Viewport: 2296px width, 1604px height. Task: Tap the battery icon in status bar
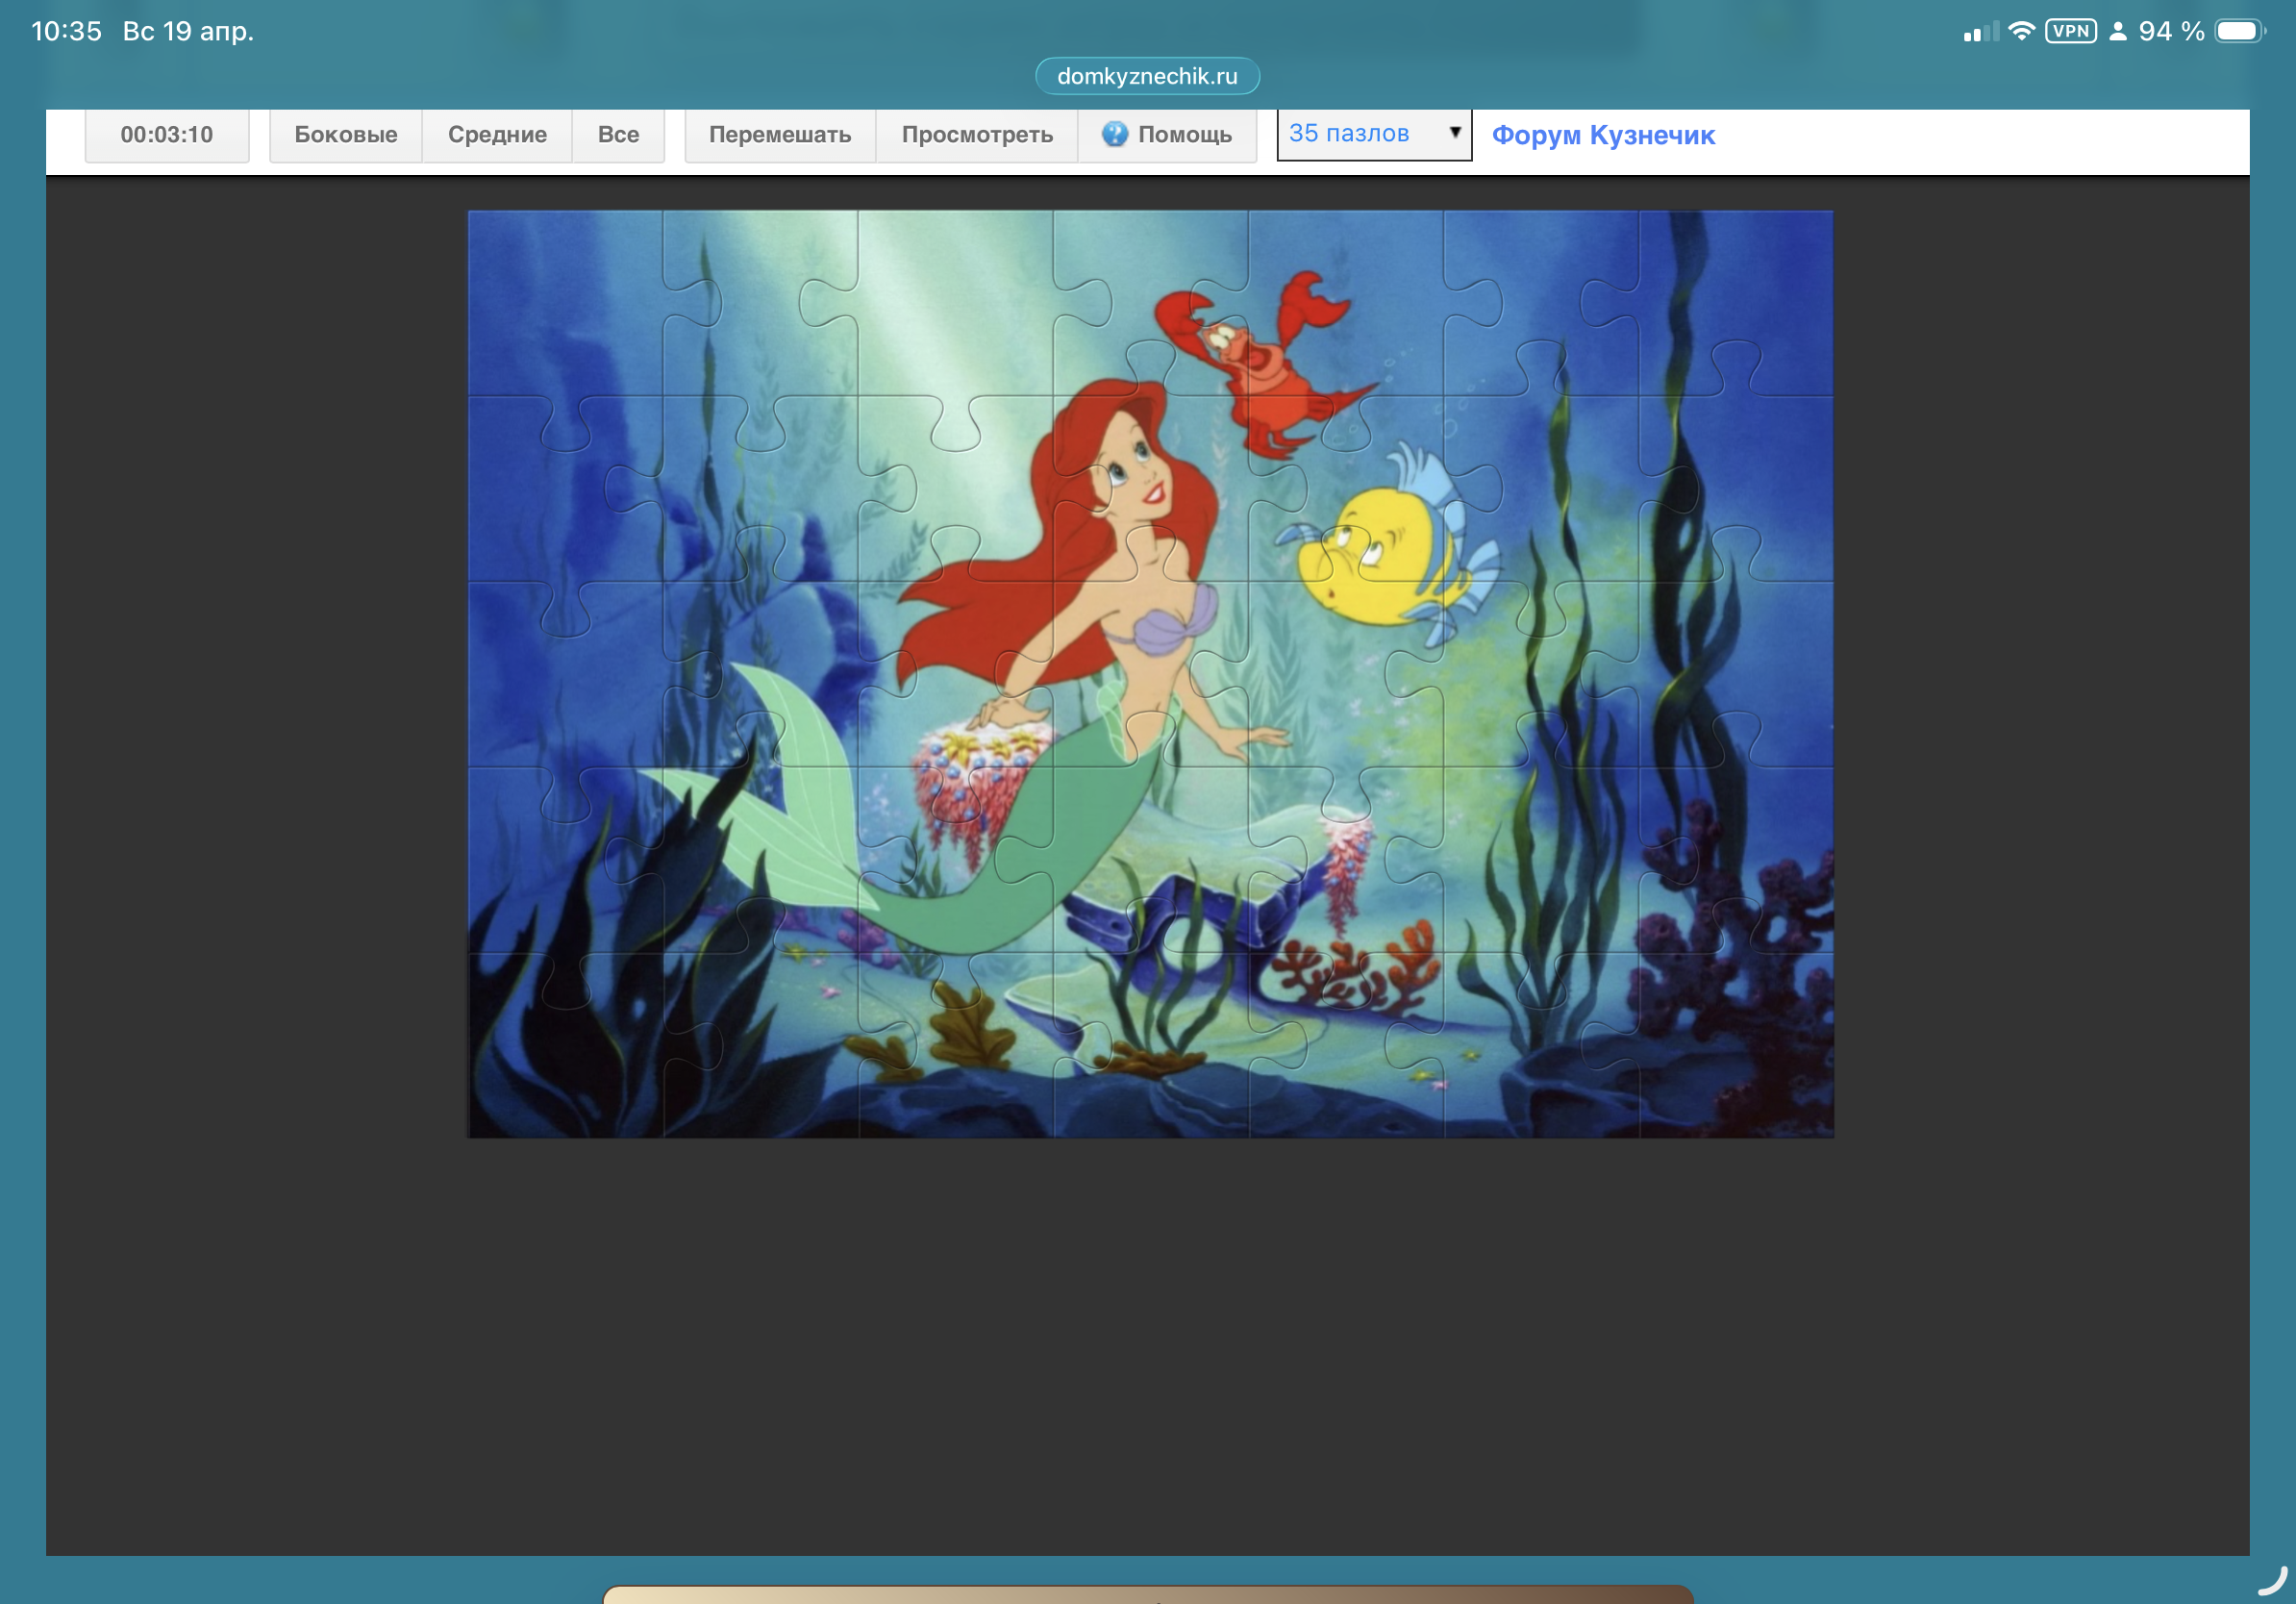[x=2238, y=31]
